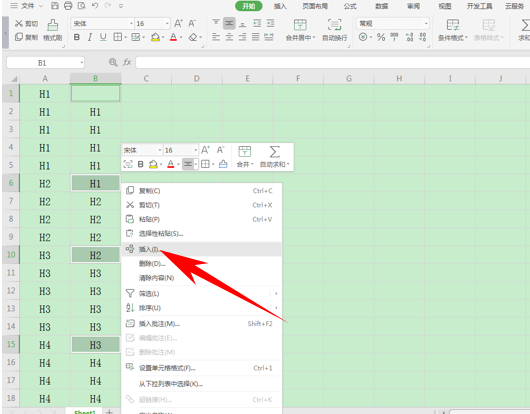
Task: Click the Name Box showing B1
Action: pos(45,63)
